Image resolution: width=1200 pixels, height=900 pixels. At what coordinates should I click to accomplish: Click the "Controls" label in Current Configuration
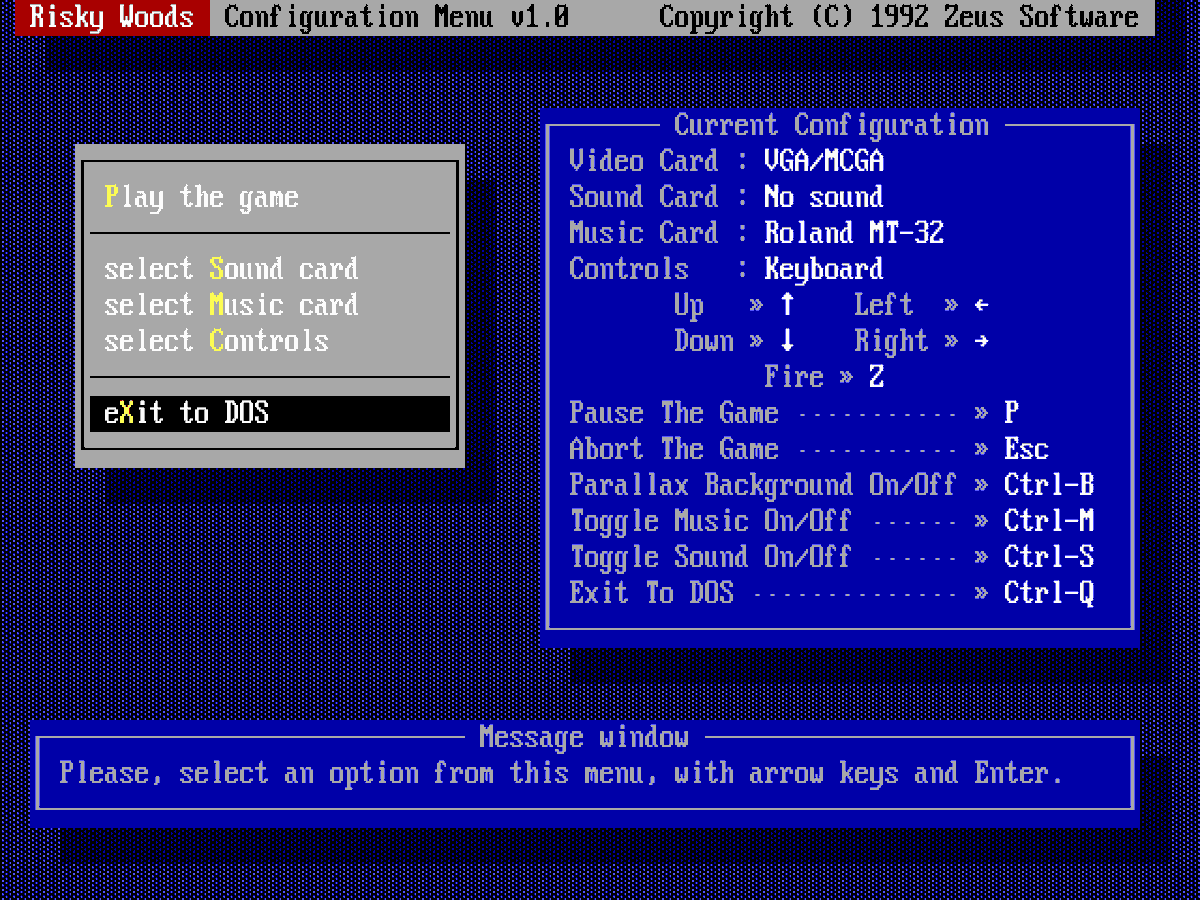pyautogui.click(x=629, y=269)
